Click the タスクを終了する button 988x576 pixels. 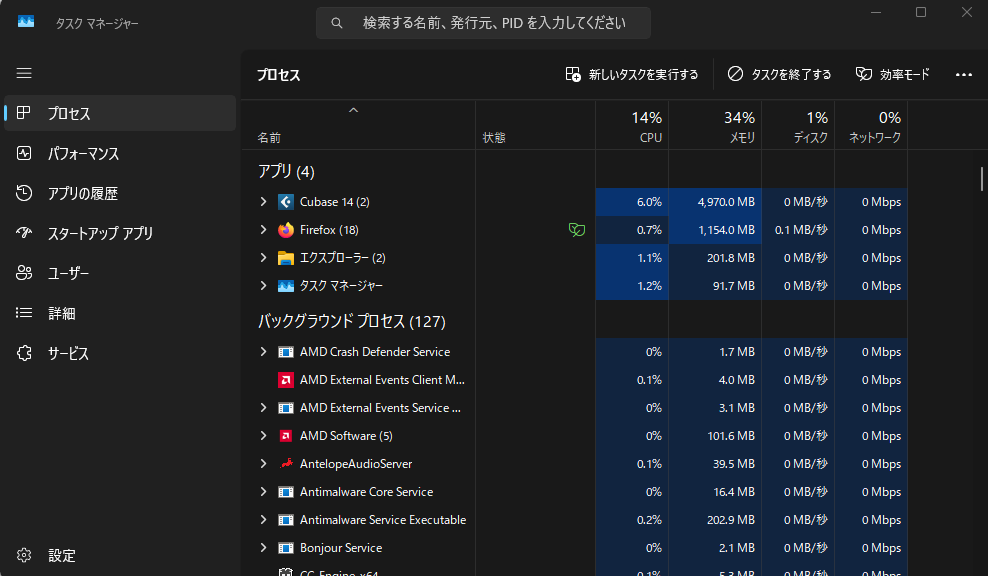(x=779, y=75)
